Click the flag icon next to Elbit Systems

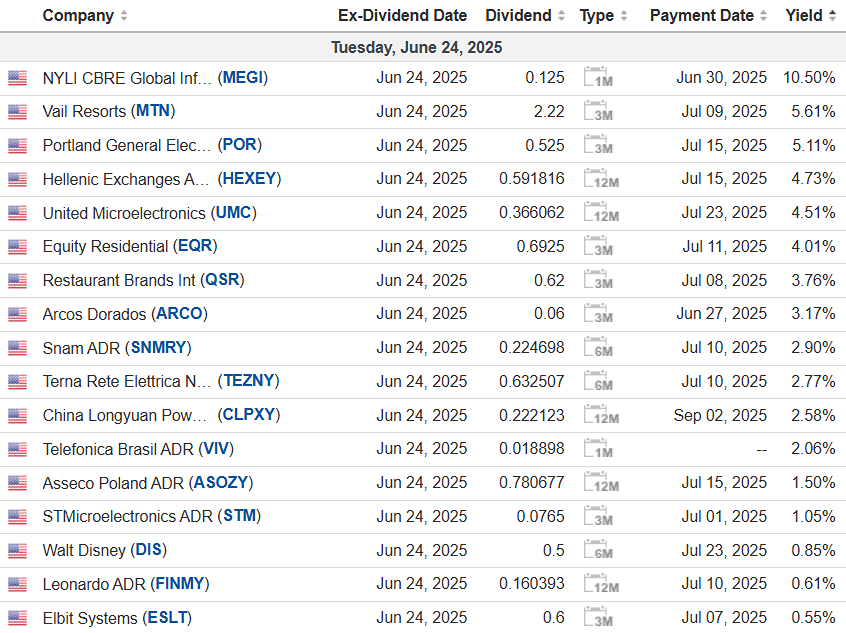[17, 618]
